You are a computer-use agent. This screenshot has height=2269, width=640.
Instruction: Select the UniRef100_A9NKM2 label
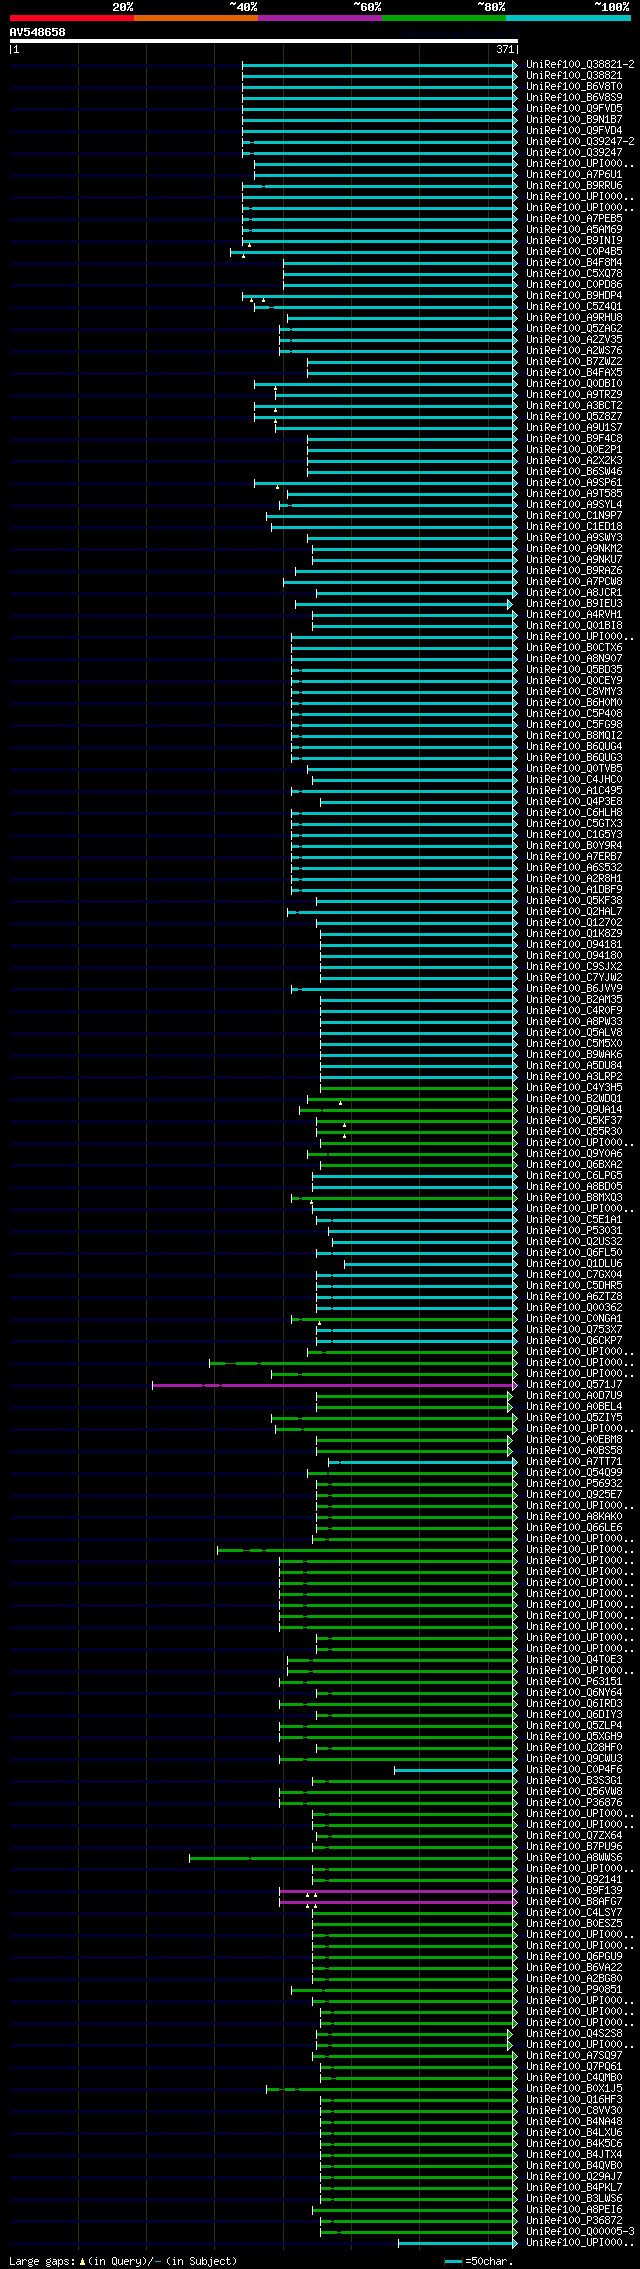point(574,548)
